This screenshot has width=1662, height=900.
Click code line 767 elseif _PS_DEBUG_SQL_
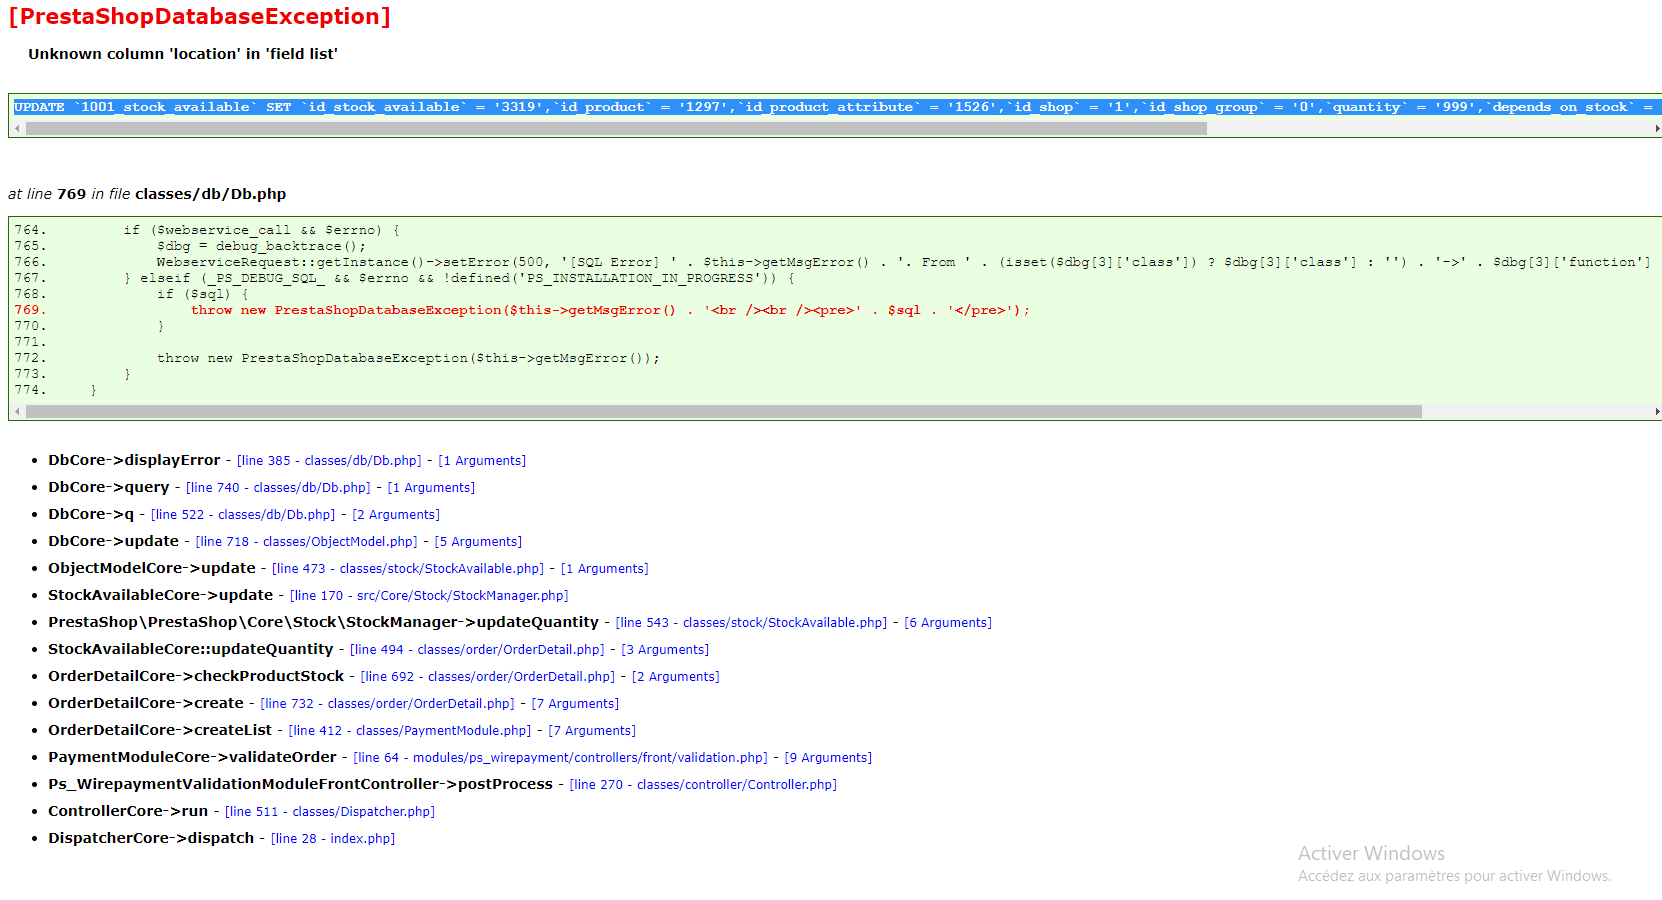pyautogui.click(x=459, y=278)
